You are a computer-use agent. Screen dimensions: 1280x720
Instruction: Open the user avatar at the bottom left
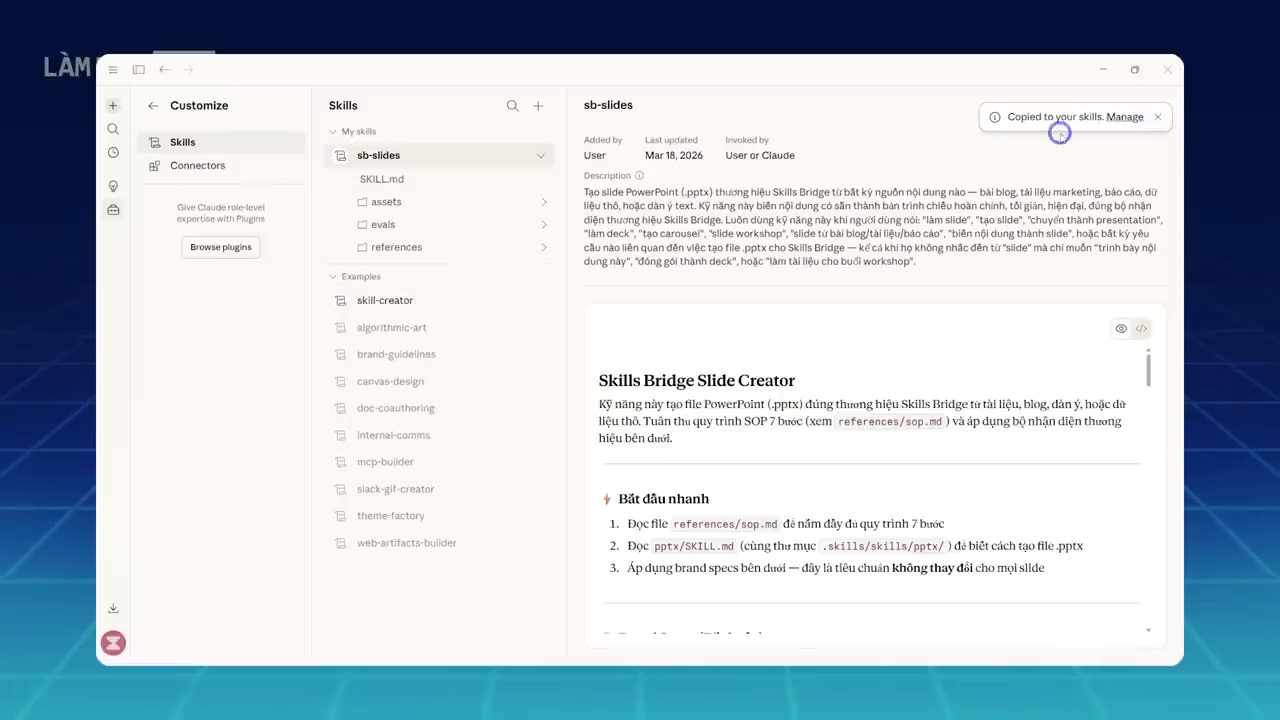113,643
